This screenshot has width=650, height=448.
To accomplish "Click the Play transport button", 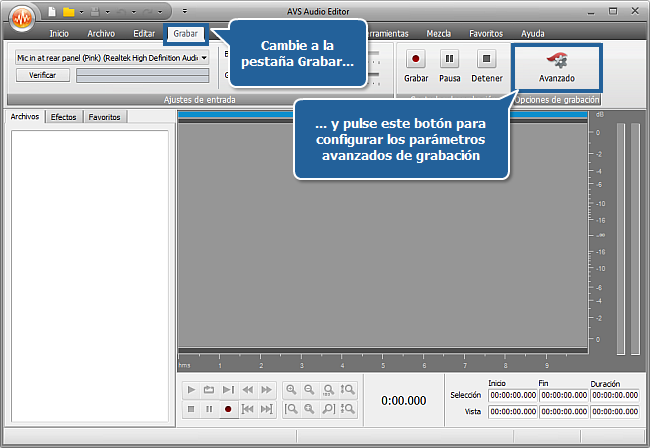I will (x=191, y=390).
